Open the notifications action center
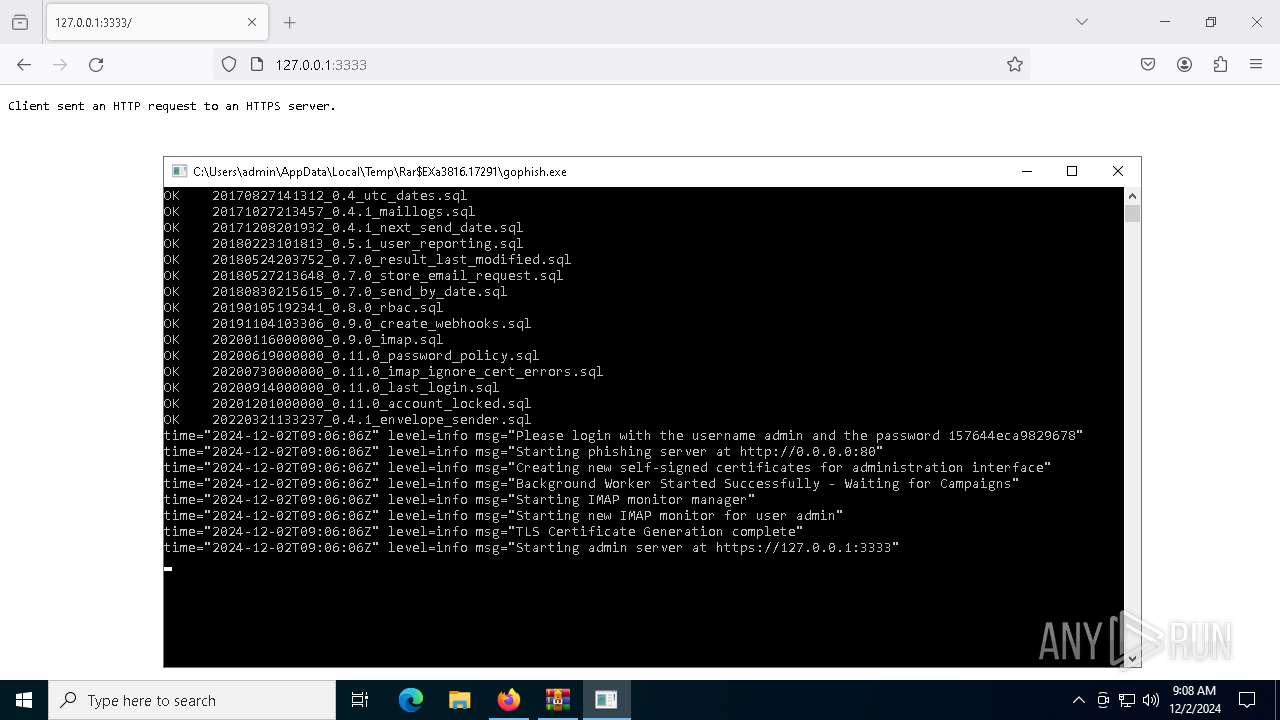Screen dimensions: 1280x720 (x=1247, y=700)
